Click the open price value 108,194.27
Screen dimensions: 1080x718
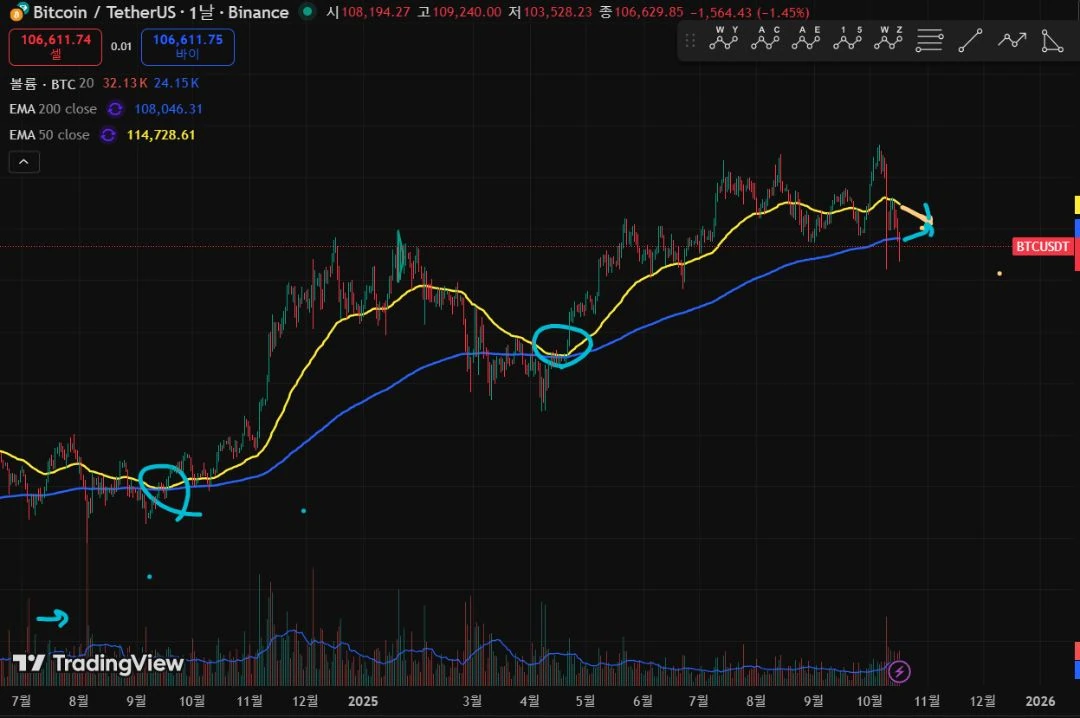[x=376, y=12]
